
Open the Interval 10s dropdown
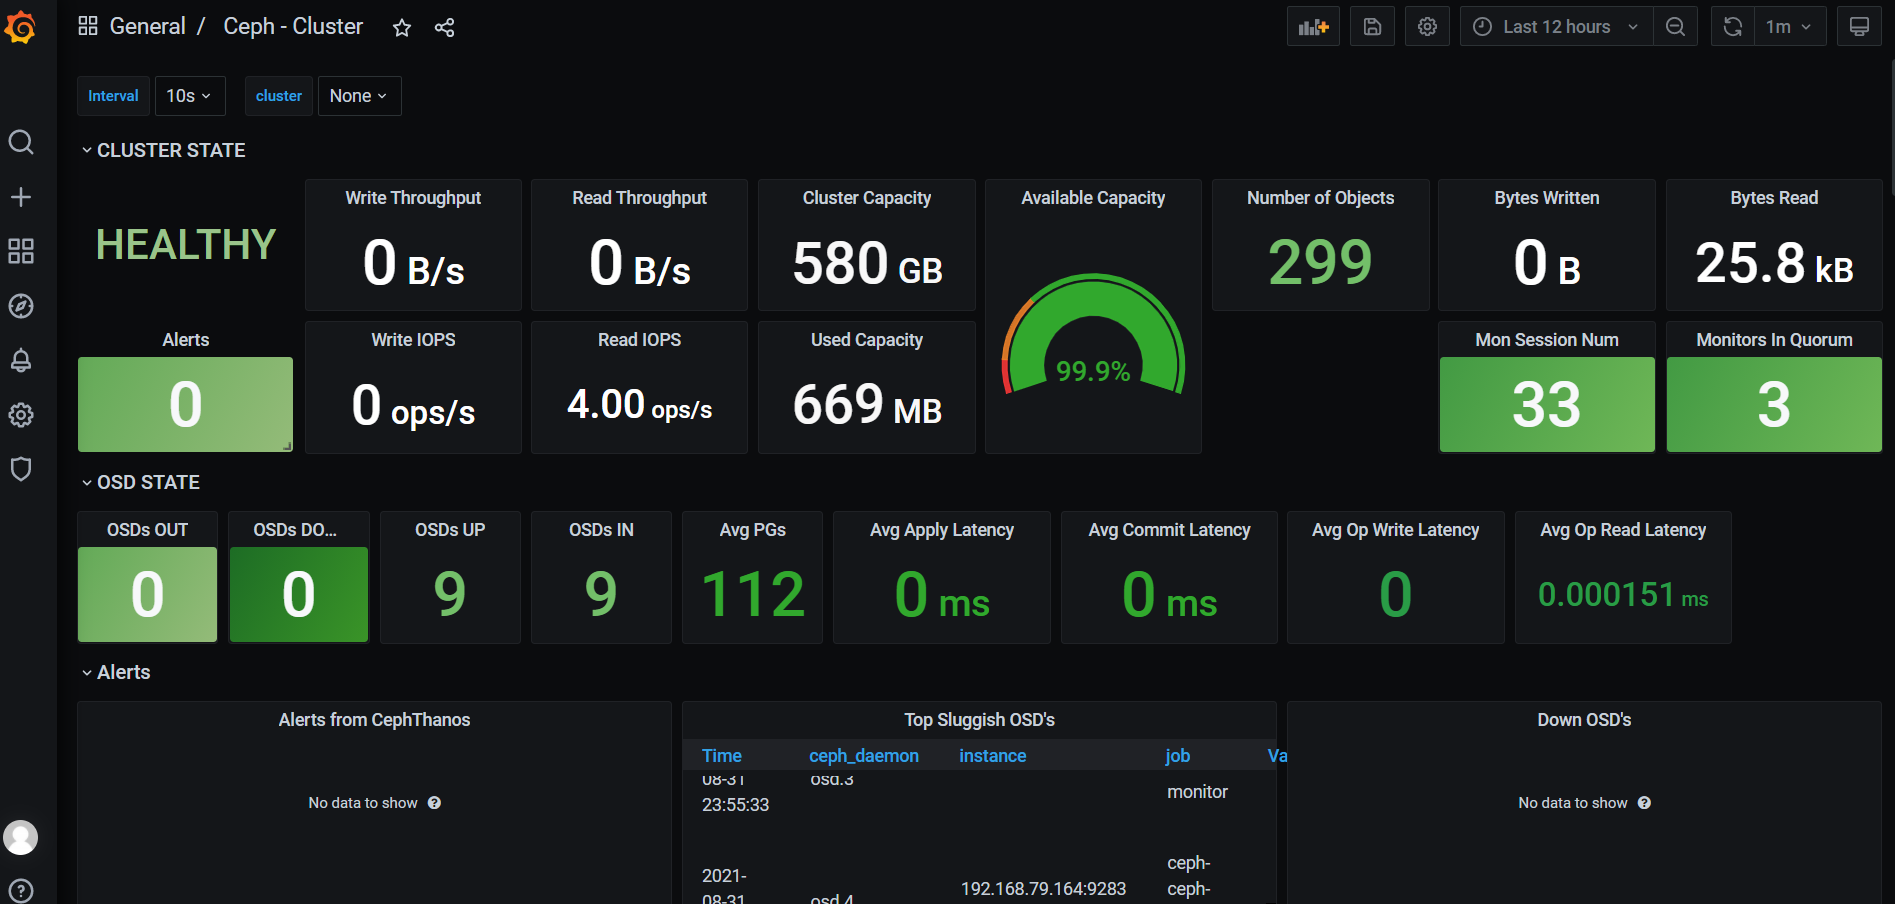pyautogui.click(x=188, y=96)
